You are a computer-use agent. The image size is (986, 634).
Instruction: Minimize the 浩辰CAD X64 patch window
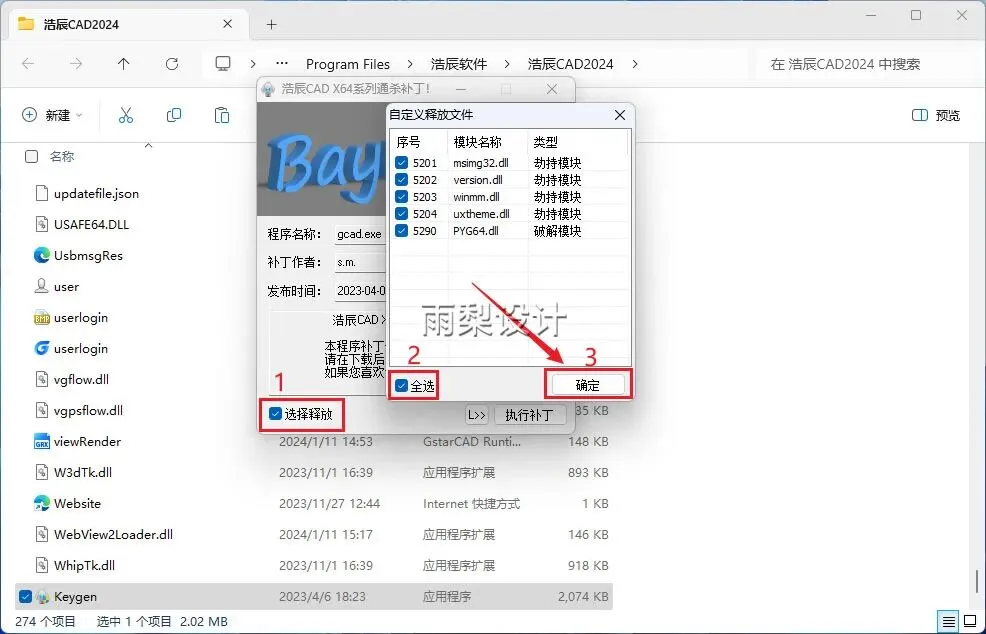pyautogui.click(x=460, y=89)
